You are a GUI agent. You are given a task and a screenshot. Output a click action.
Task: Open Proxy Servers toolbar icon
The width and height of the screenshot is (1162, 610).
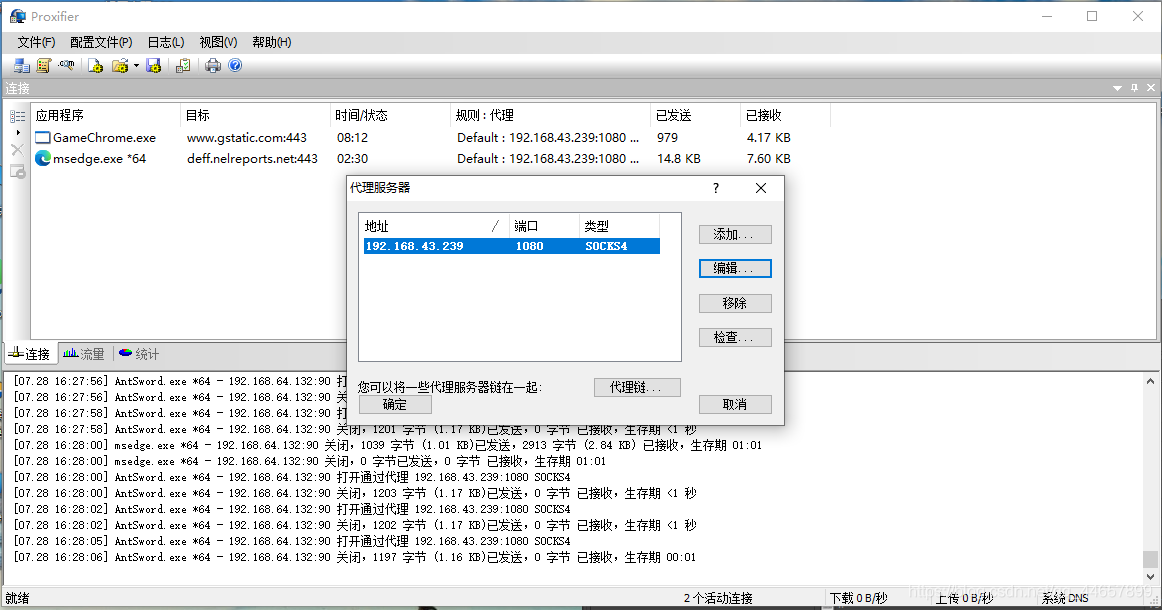pos(21,66)
